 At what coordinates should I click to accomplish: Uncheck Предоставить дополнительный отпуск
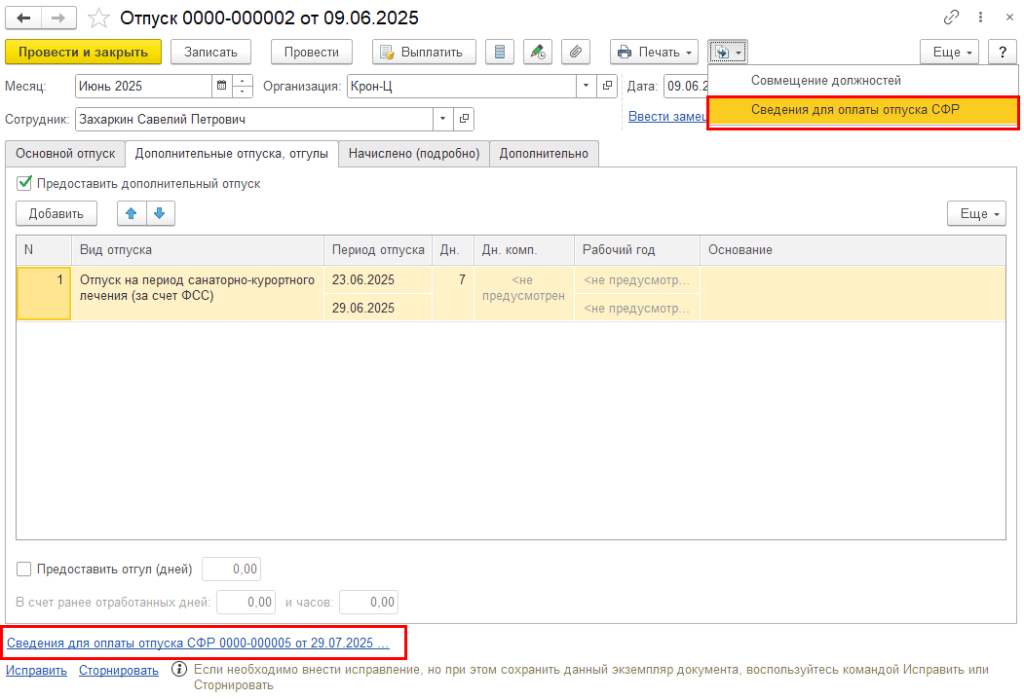pyautogui.click(x=24, y=184)
